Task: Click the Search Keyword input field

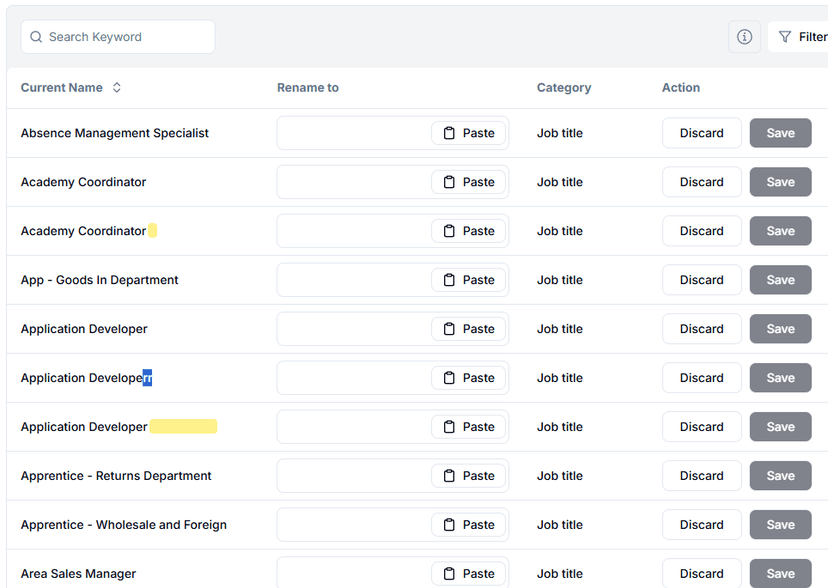Action: (117, 36)
